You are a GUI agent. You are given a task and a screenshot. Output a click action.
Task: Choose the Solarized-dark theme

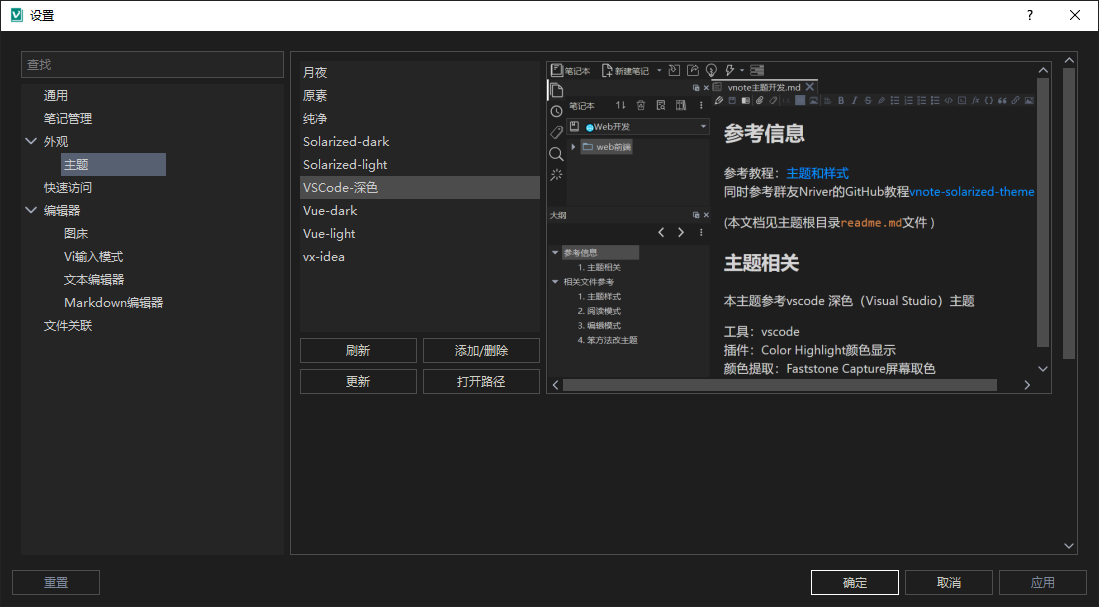(x=420, y=142)
